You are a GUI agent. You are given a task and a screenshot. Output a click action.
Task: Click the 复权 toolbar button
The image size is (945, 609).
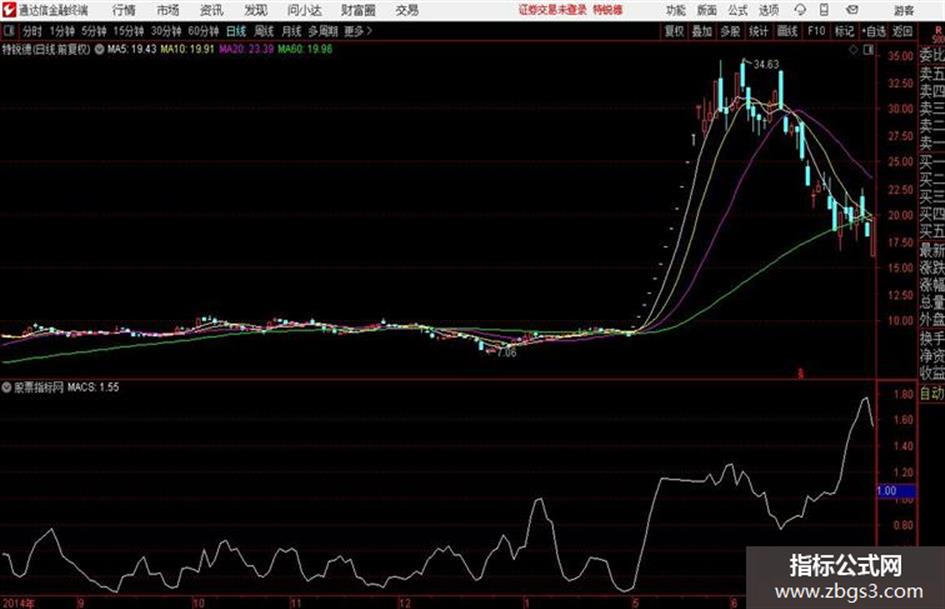674,31
